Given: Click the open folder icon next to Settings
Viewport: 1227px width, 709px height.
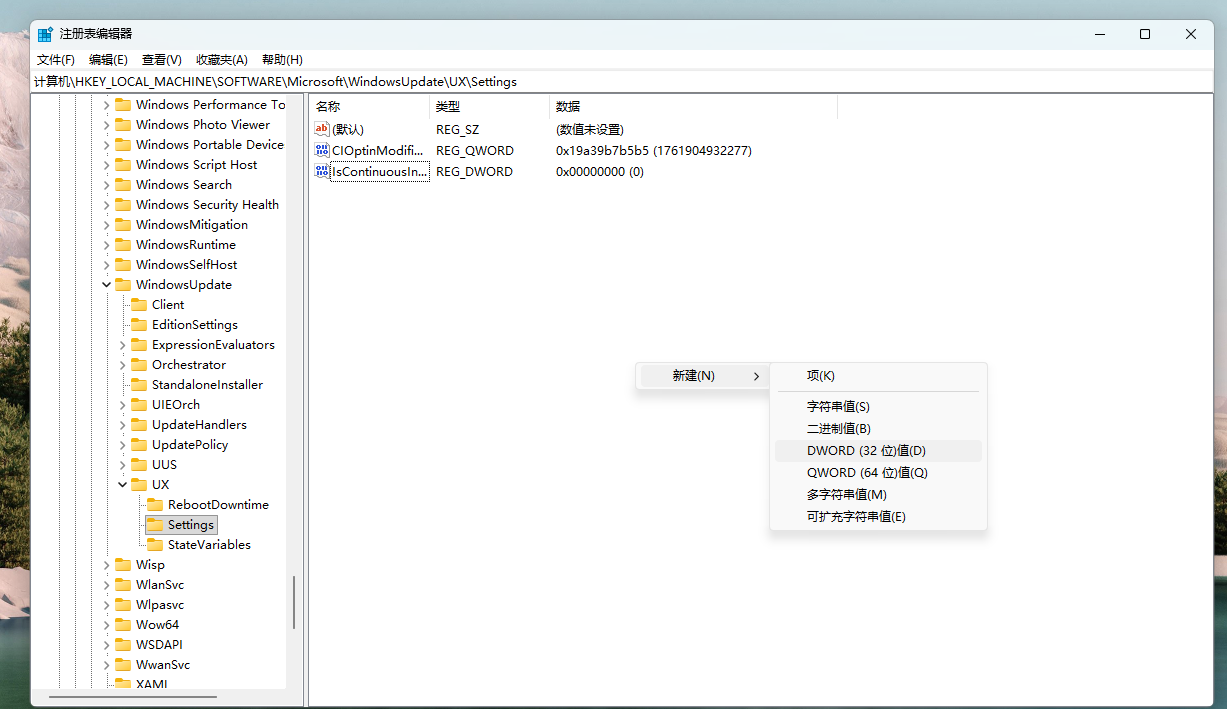Looking at the screenshot, I should tap(155, 525).
